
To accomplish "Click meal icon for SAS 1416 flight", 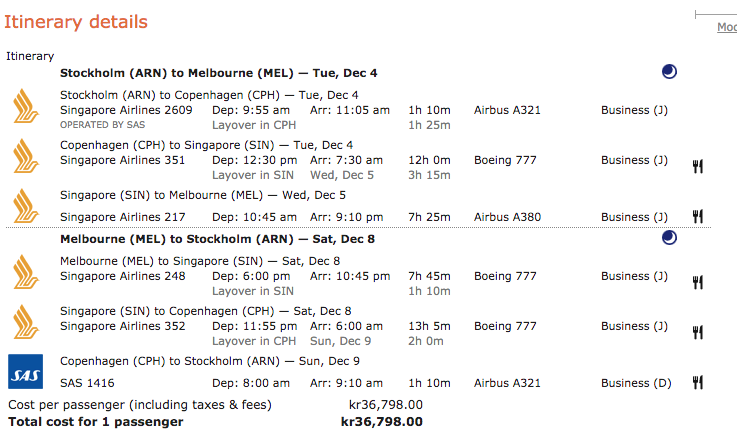I will click(x=698, y=382).
